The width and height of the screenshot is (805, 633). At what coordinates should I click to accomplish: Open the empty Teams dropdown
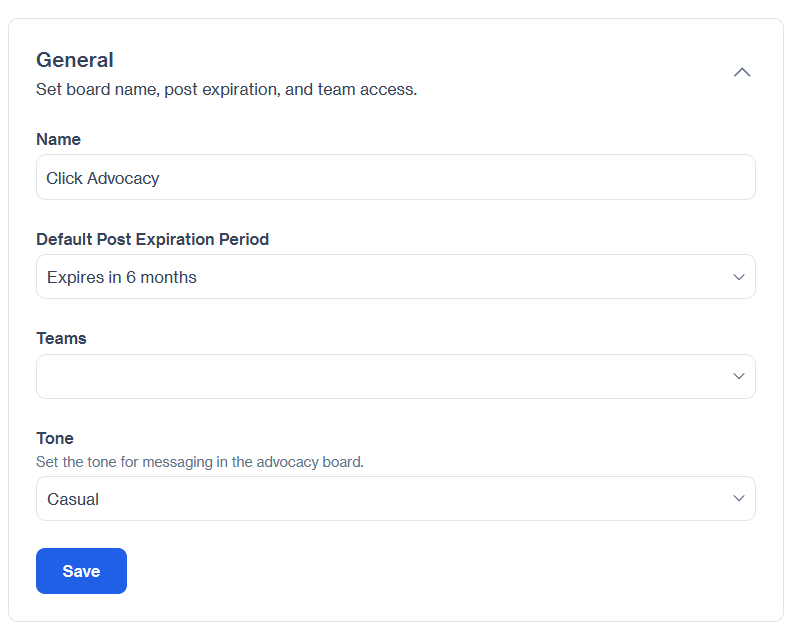pos(396,376)
